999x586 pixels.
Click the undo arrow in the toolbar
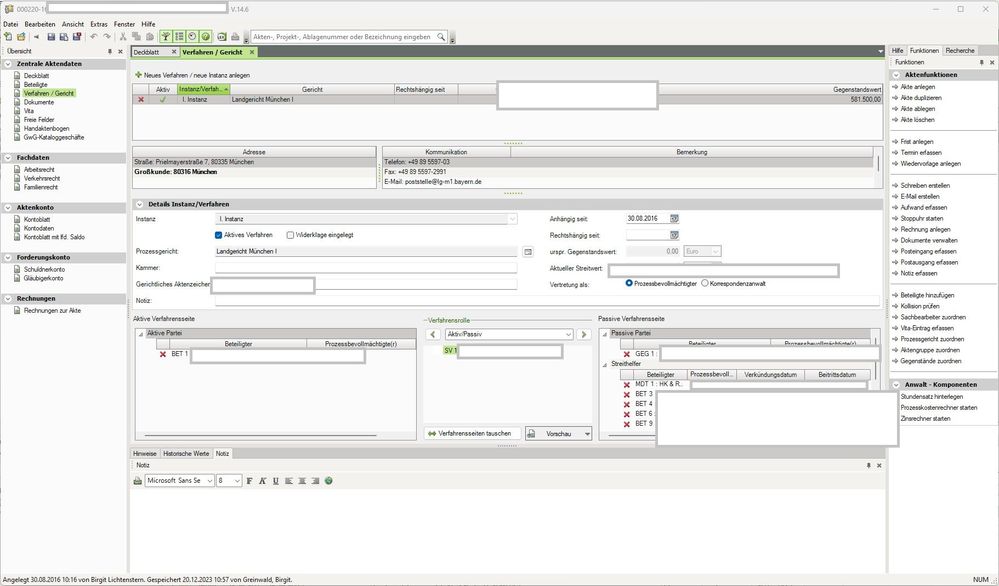click(x=93, y=37)
